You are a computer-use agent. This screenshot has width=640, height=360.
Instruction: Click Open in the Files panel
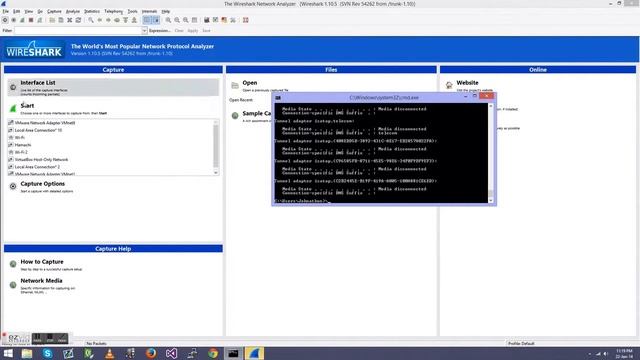click(x=249, y=83)
